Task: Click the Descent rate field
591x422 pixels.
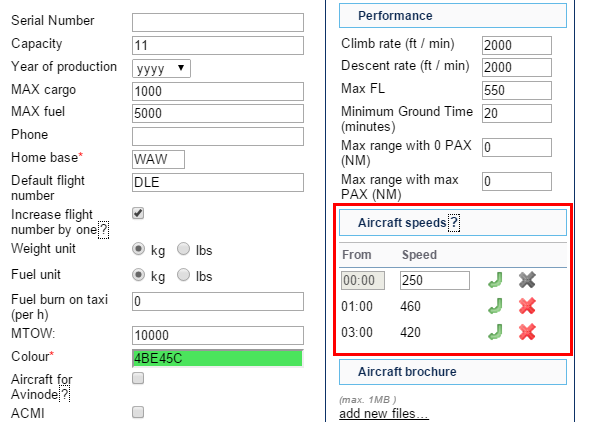Action: [517, 67]
